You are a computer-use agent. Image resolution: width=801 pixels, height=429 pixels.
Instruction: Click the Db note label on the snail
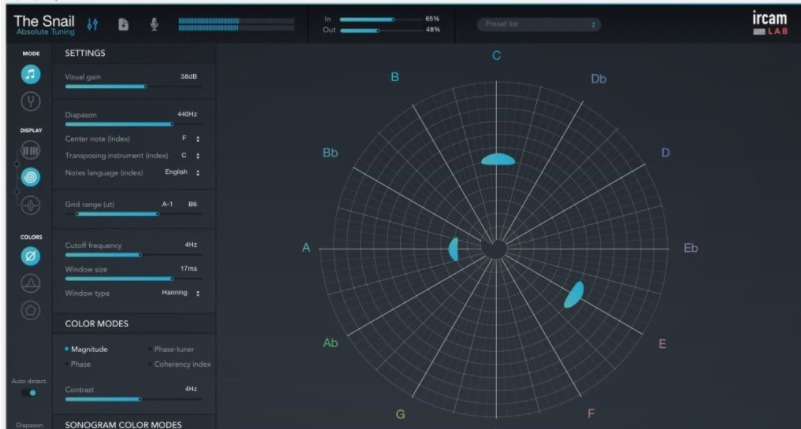pos(598,79)
